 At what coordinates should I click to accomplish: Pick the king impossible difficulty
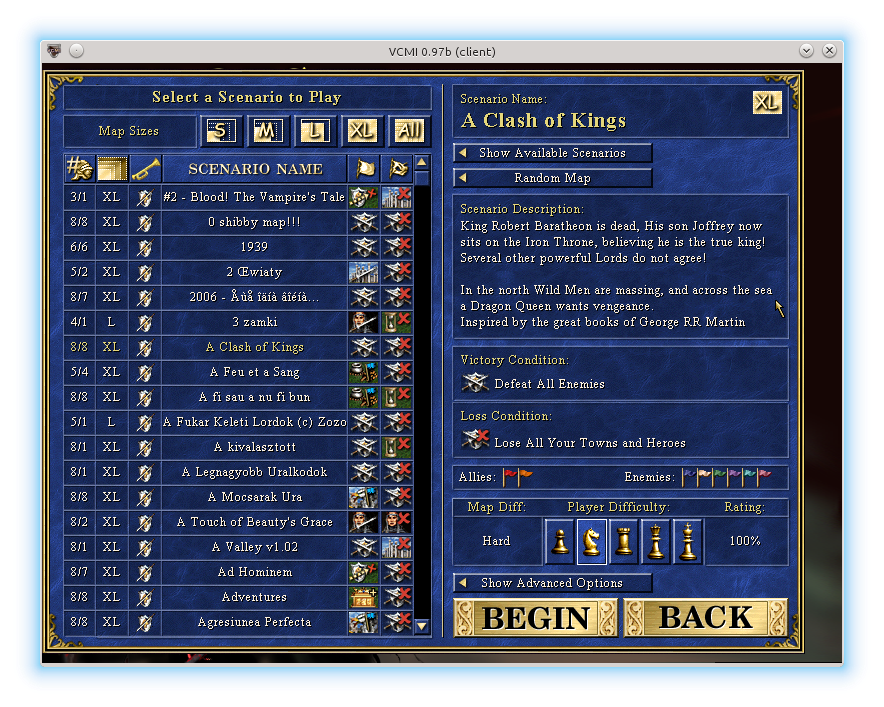(x=687, y=541)
